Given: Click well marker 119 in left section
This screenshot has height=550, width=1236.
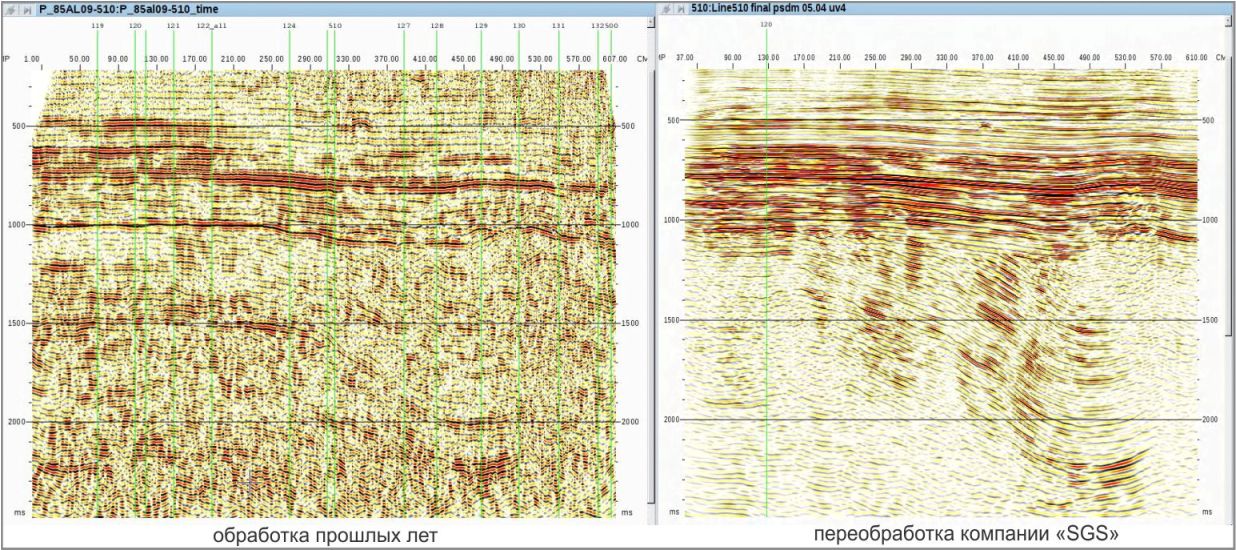Looking at the screenshot, I should point(97,24).
